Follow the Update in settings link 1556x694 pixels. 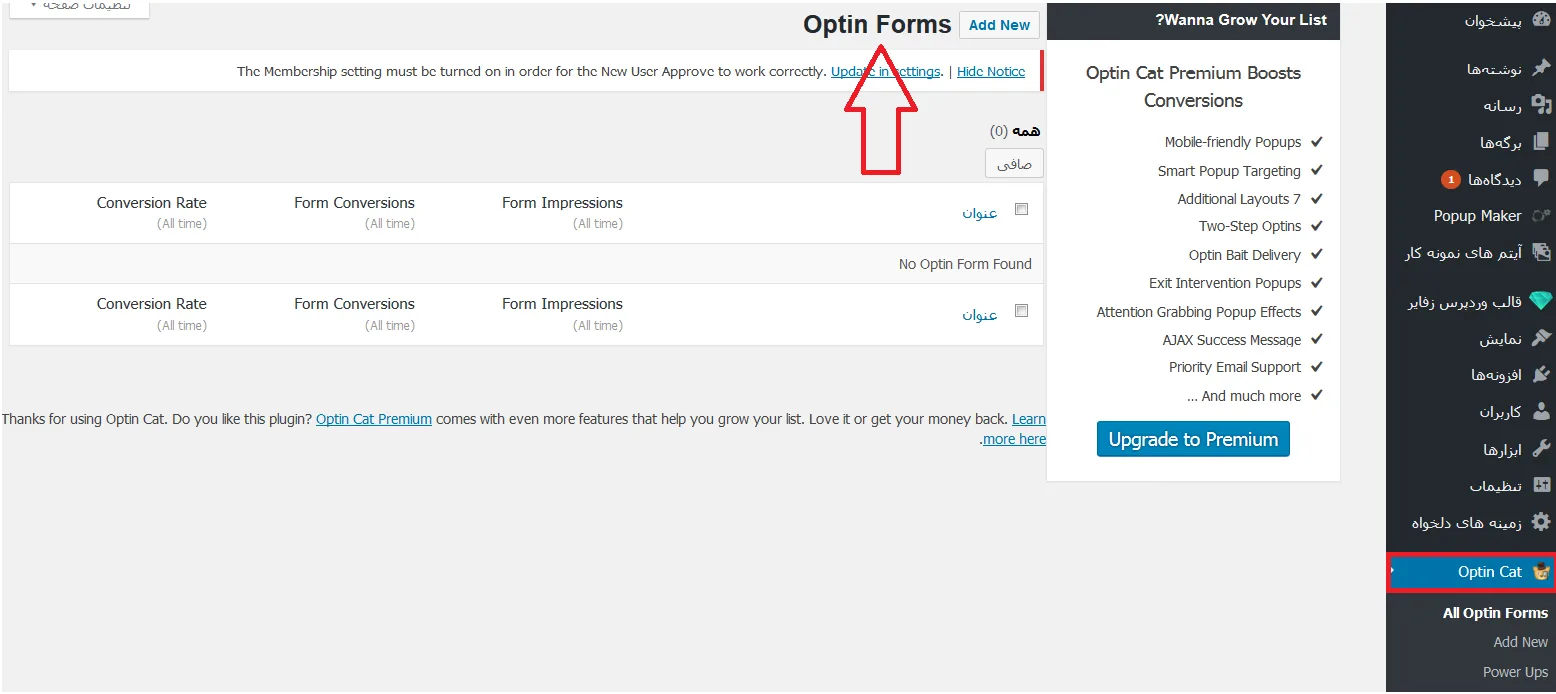886,72
